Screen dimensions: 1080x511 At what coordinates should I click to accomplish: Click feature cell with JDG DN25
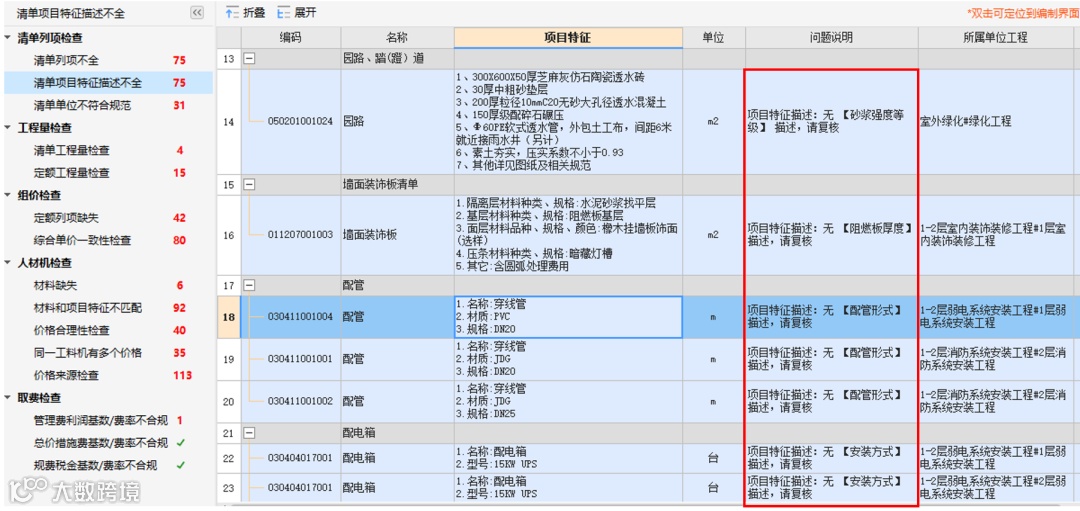[x=568, y=401]
